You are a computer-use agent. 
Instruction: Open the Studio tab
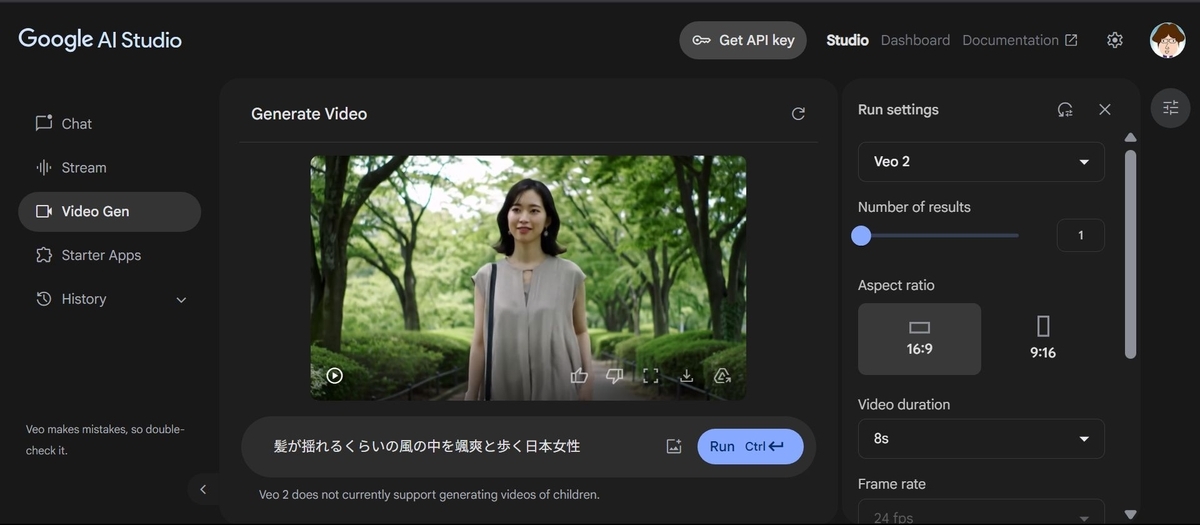pyautogui.click(x=847, y=40)
